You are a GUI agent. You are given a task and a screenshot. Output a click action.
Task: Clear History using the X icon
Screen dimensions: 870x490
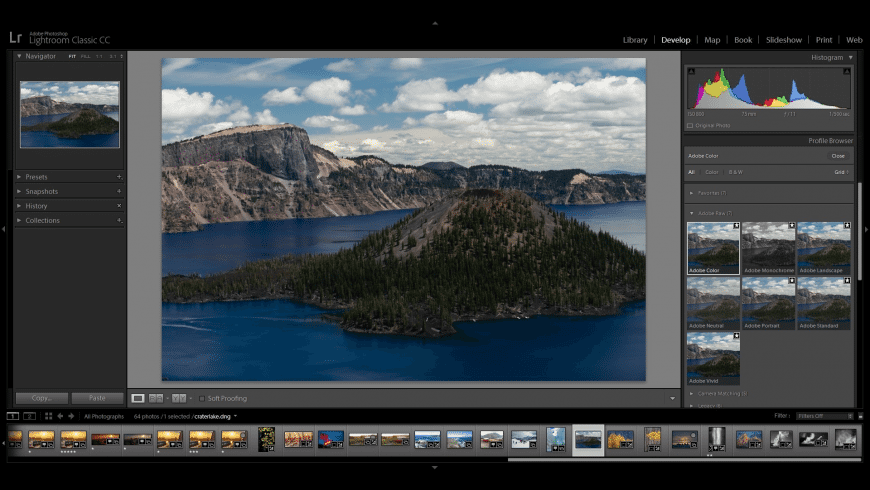point(119,206)
